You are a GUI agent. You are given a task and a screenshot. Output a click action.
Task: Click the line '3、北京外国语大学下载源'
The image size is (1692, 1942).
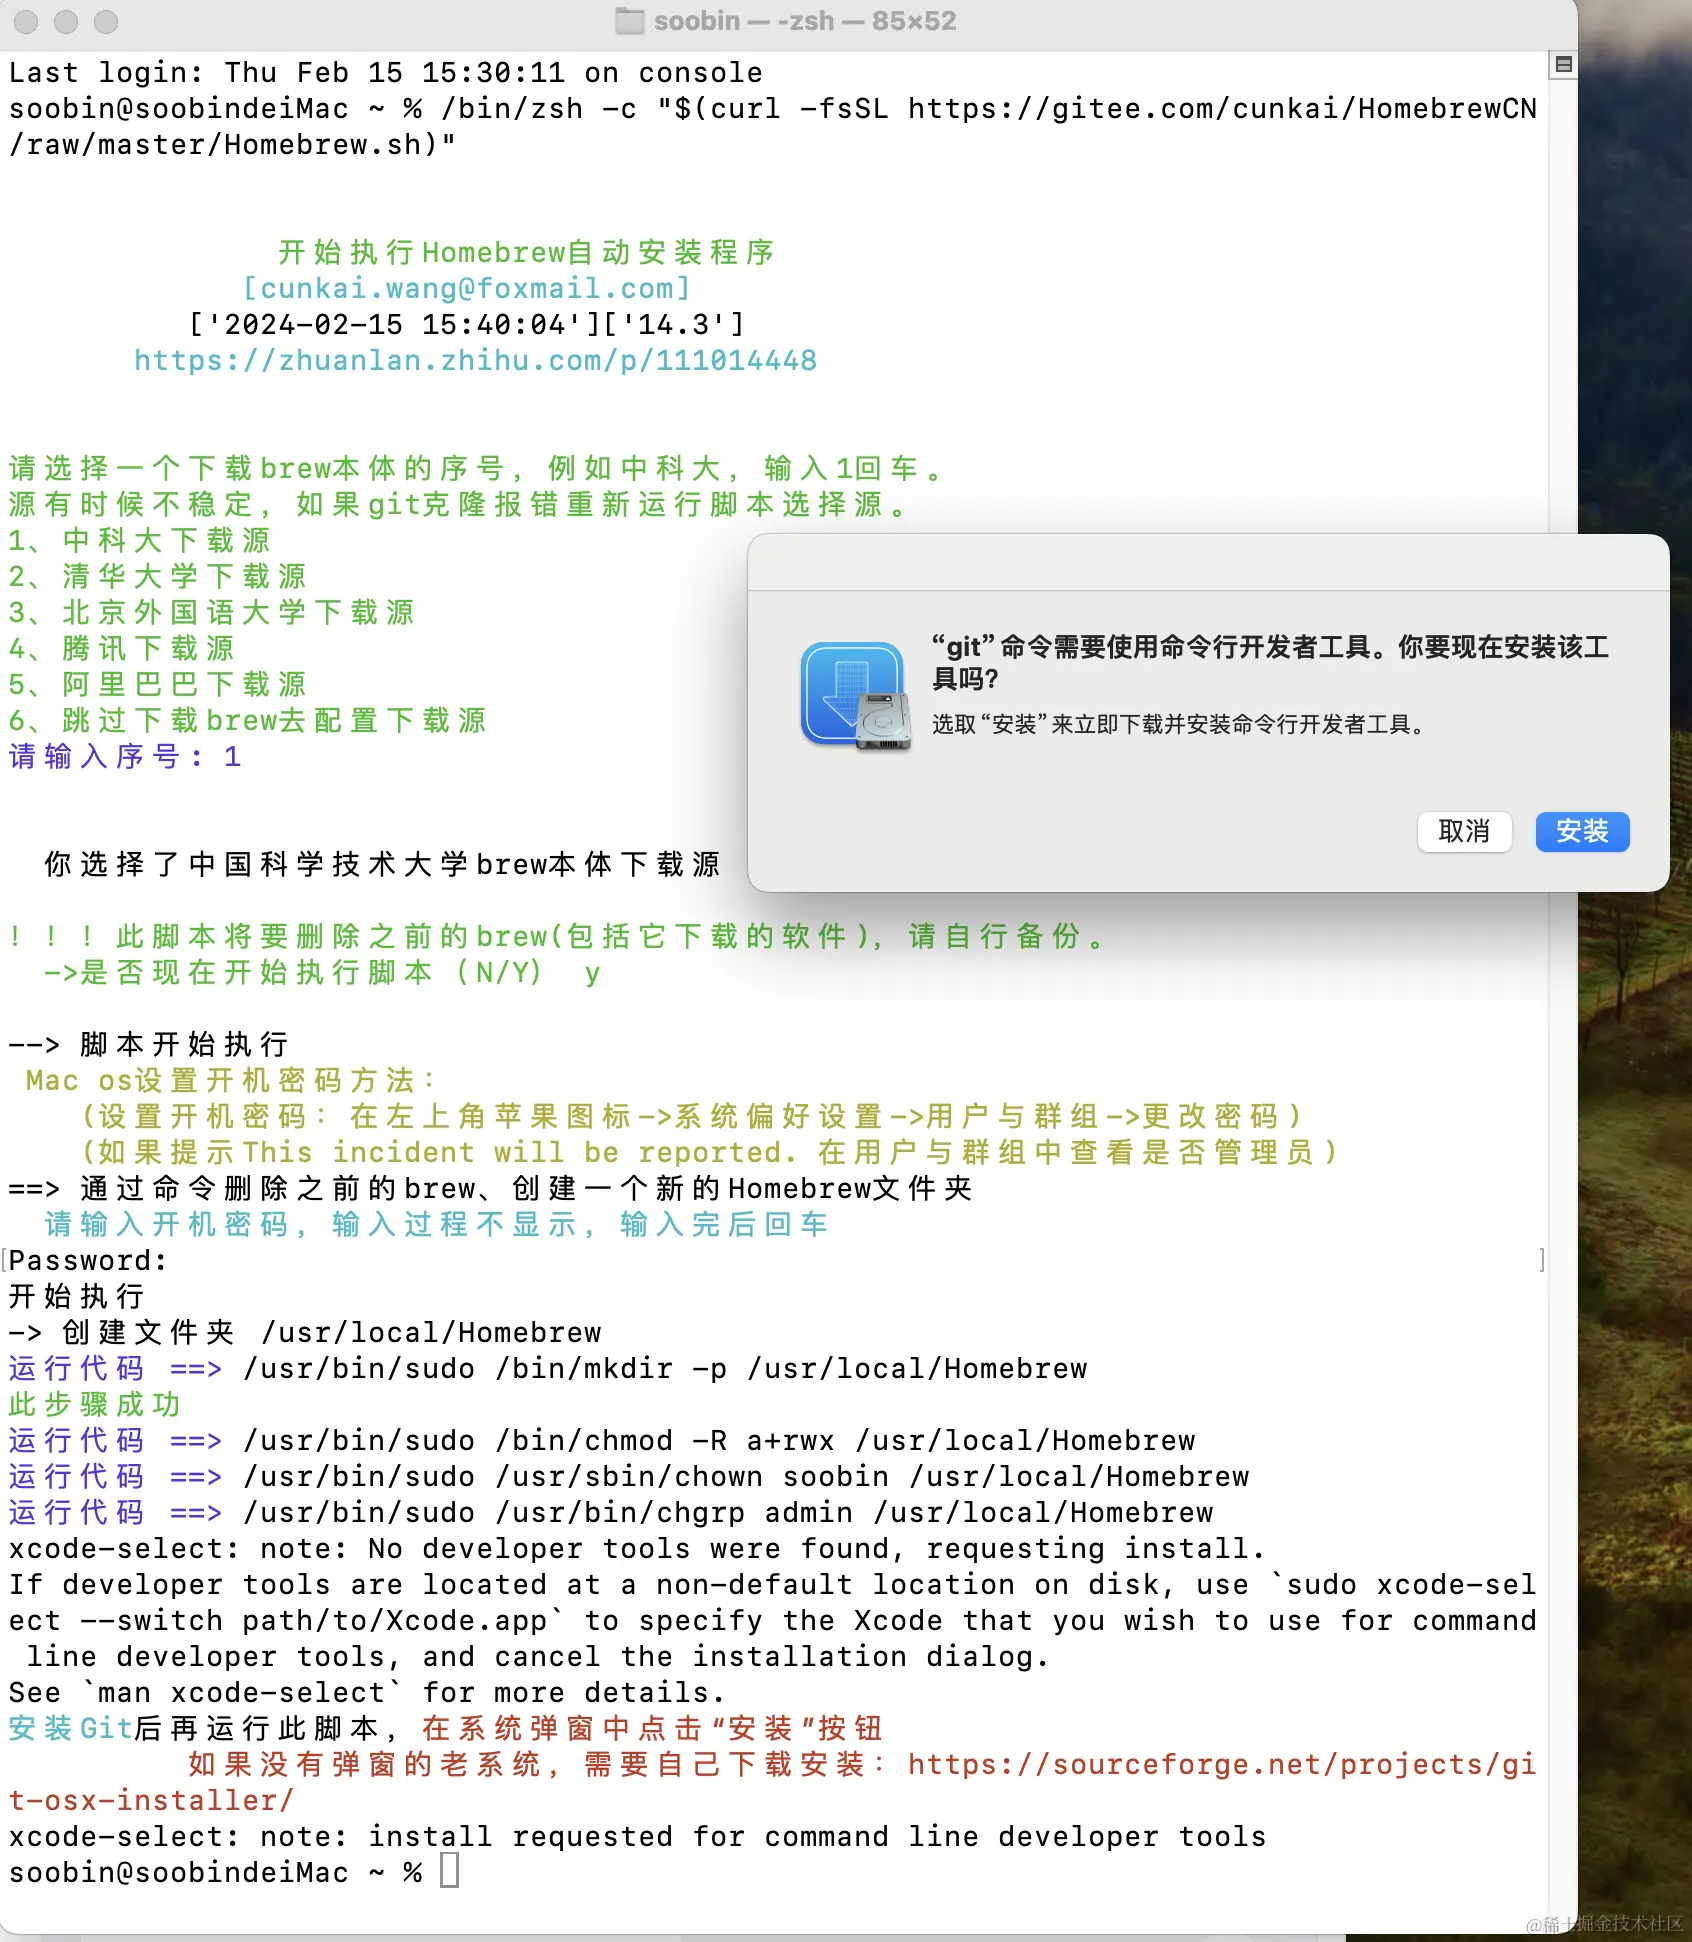point(212,612)
